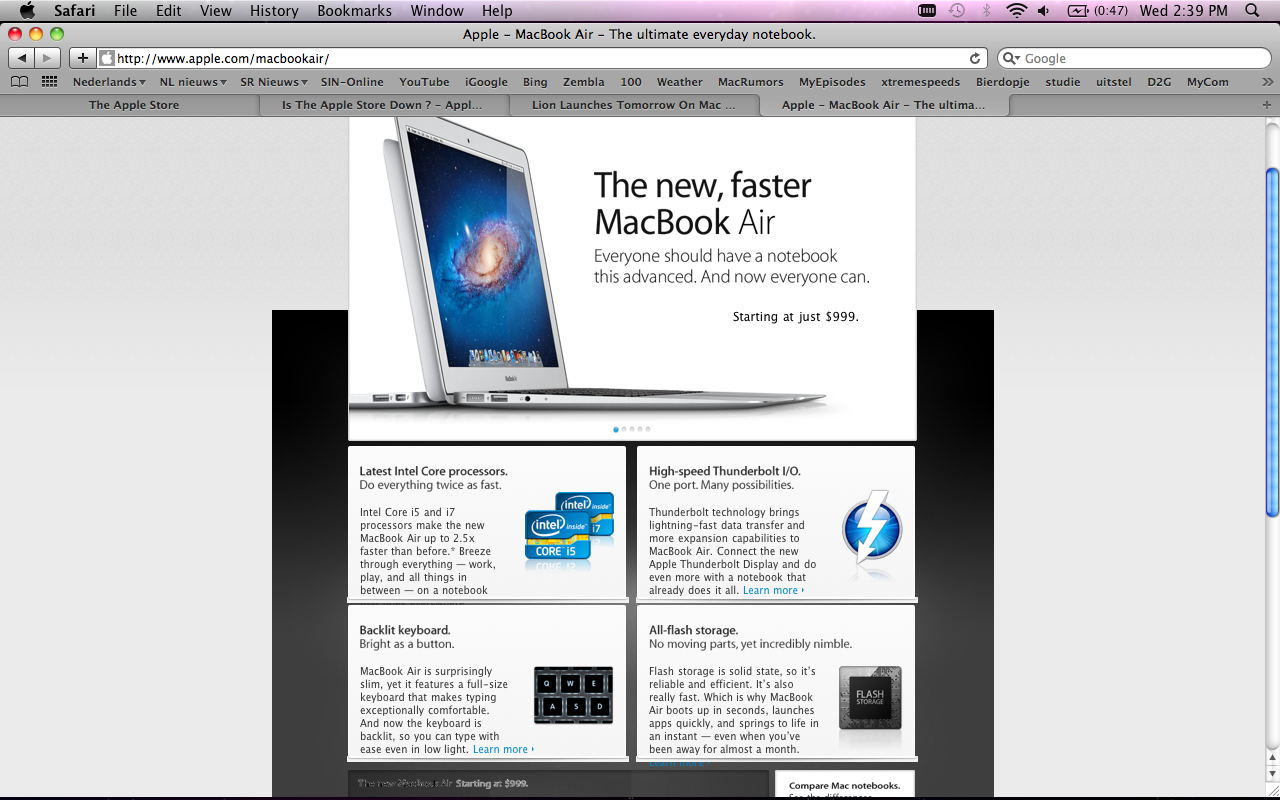1280x800 pixels.
Task: Open the Time Machine status menu
Action: tap(957, 10)
